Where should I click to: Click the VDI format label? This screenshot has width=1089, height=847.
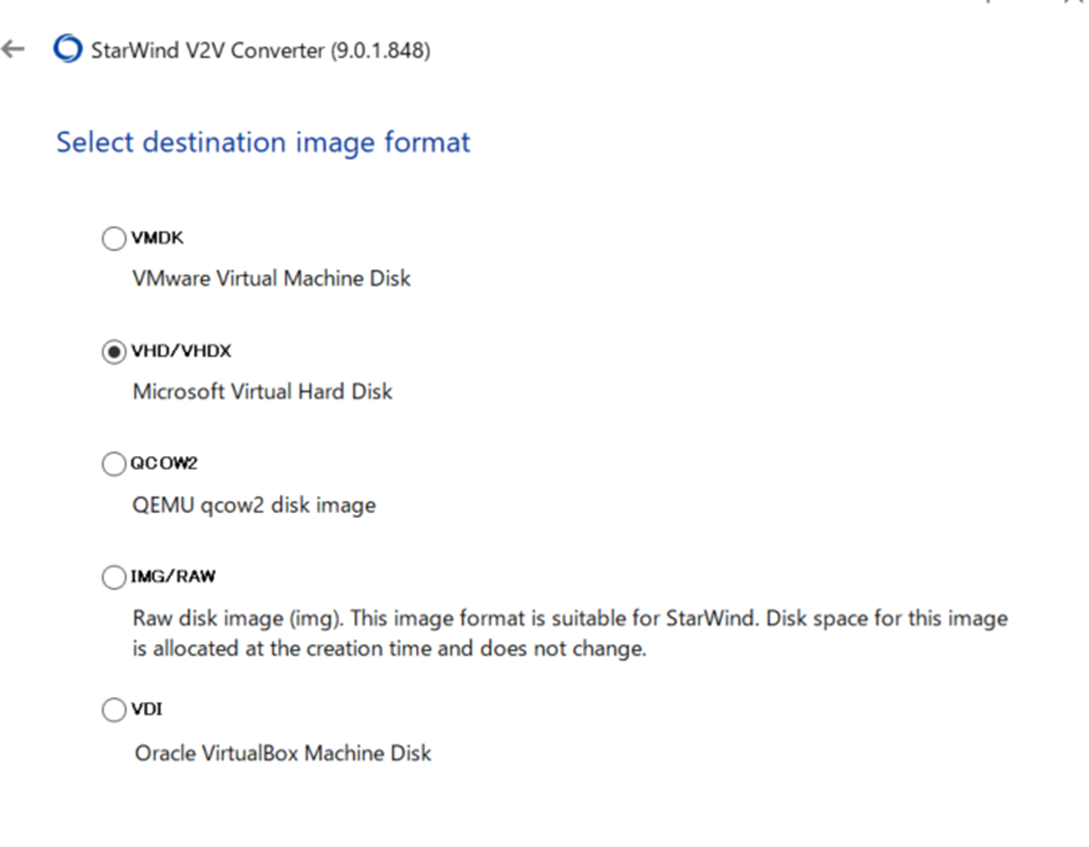pyautogui.click(x=147, y=710)
